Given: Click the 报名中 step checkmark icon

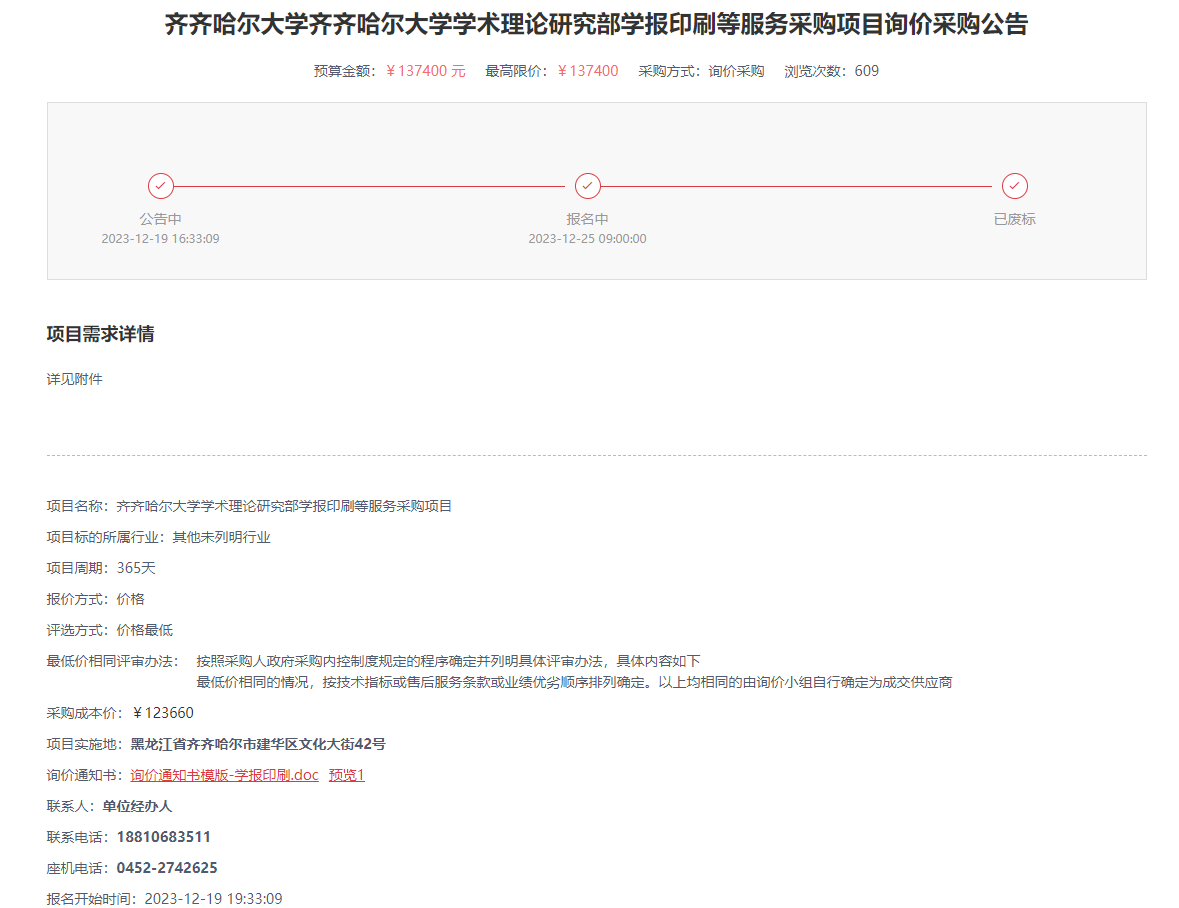Looking at the screenshot, I should pyautogui.click(x=588, y=186).
